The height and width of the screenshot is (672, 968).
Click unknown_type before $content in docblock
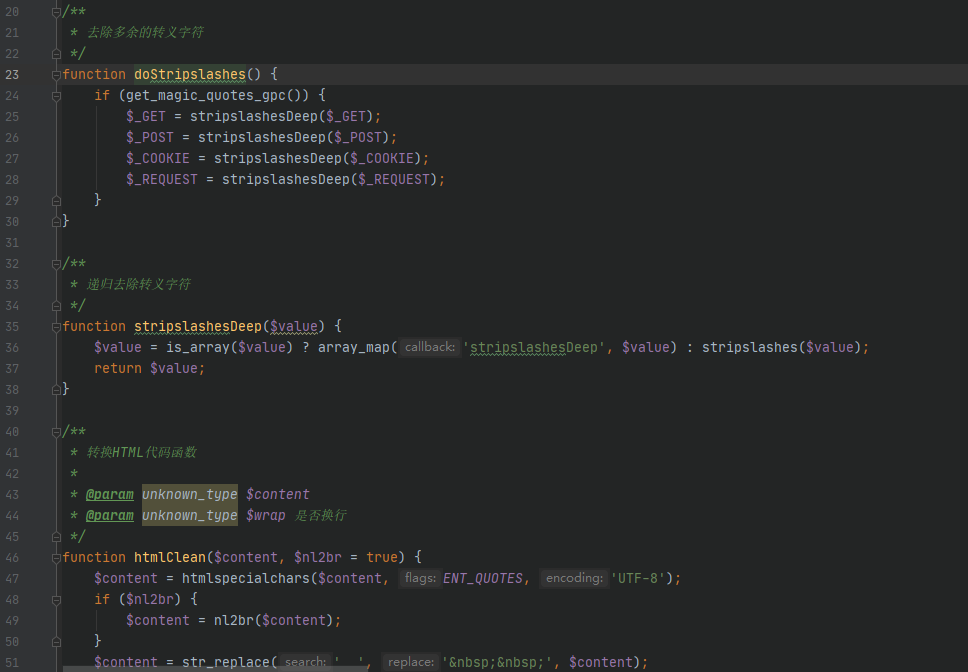190,494
